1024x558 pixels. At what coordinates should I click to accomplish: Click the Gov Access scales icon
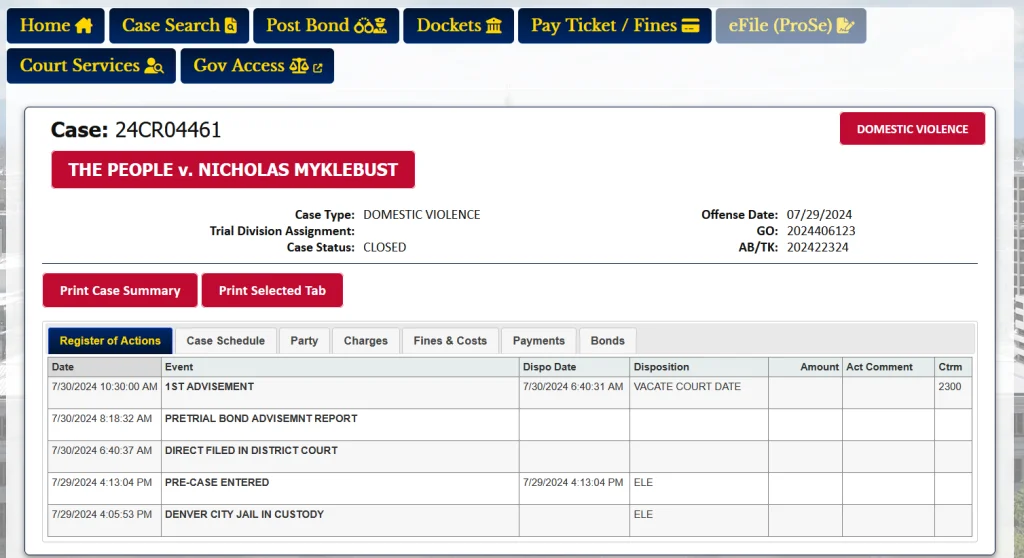[x=299, y=66]
